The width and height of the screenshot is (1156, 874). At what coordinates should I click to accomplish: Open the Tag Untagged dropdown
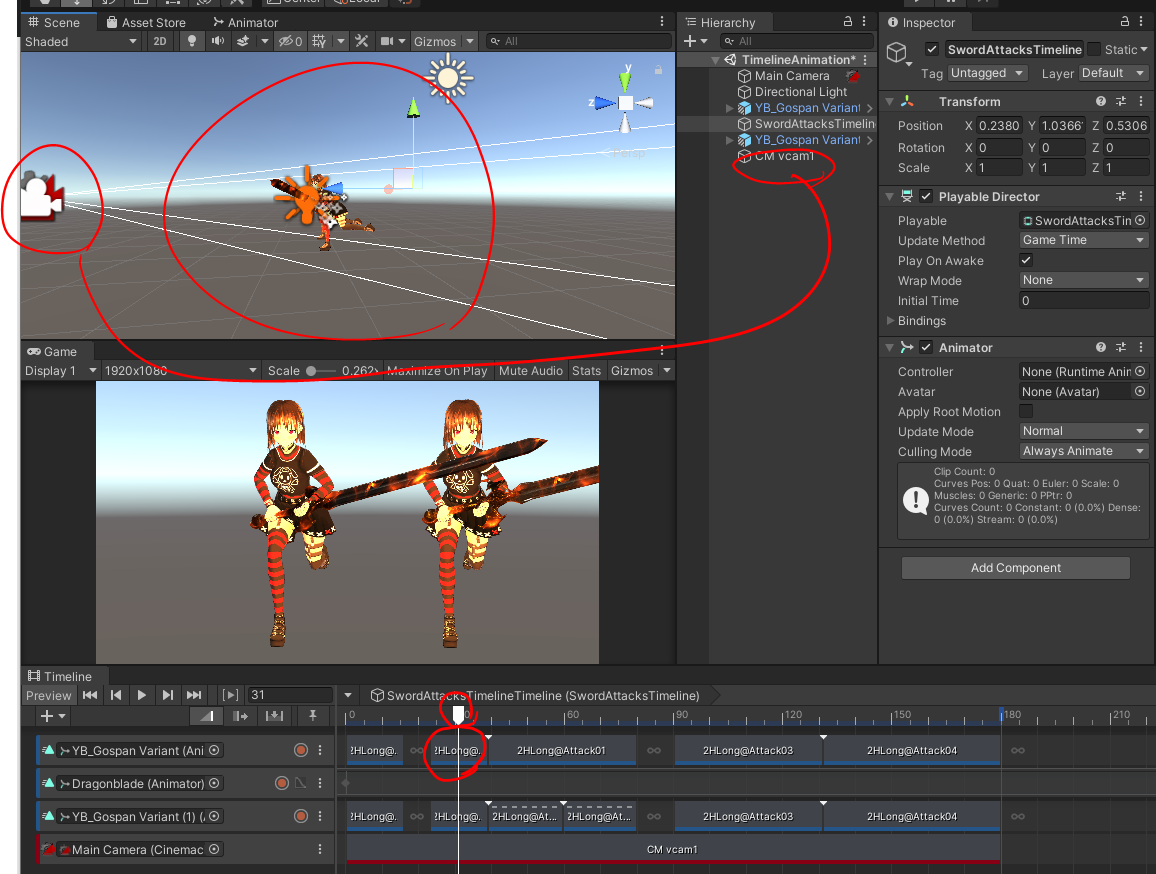pyautogui.click(x=988, y=73)
